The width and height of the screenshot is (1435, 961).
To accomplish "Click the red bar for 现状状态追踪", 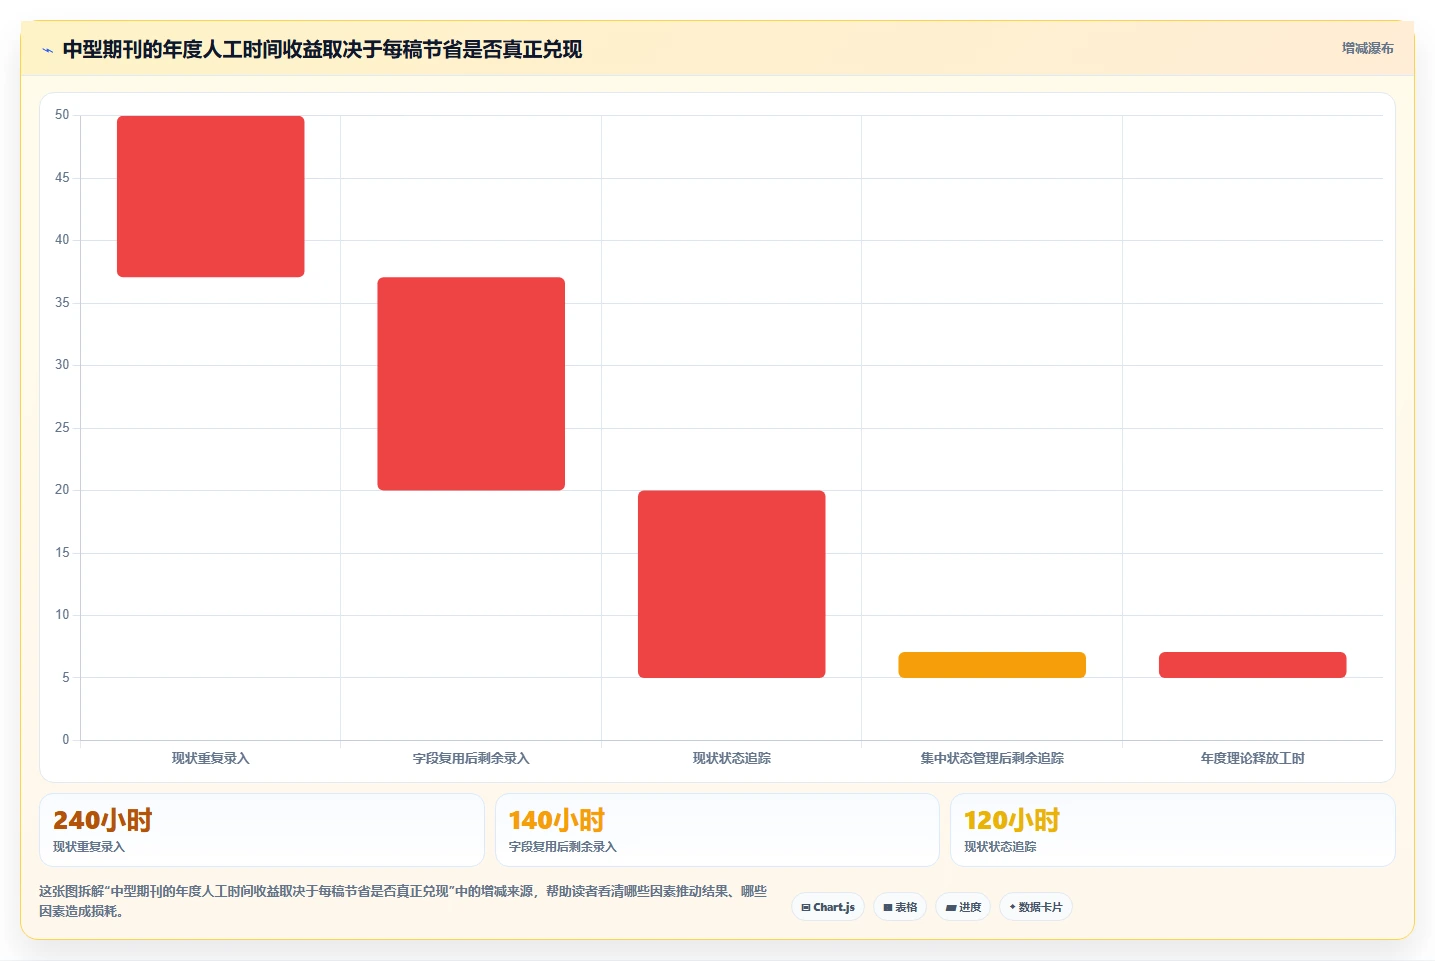I will click(x=732, y=584).
